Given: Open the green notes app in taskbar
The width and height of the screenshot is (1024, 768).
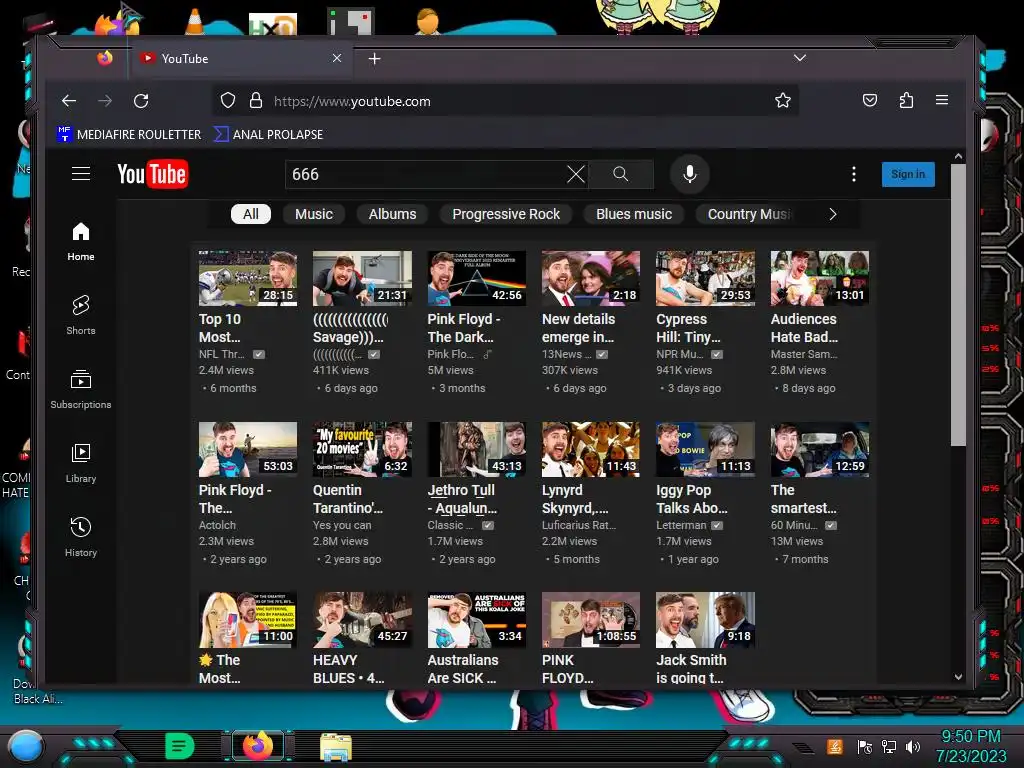Looking at the screenshot, I should pyautogui.click(x=180, y=746).
